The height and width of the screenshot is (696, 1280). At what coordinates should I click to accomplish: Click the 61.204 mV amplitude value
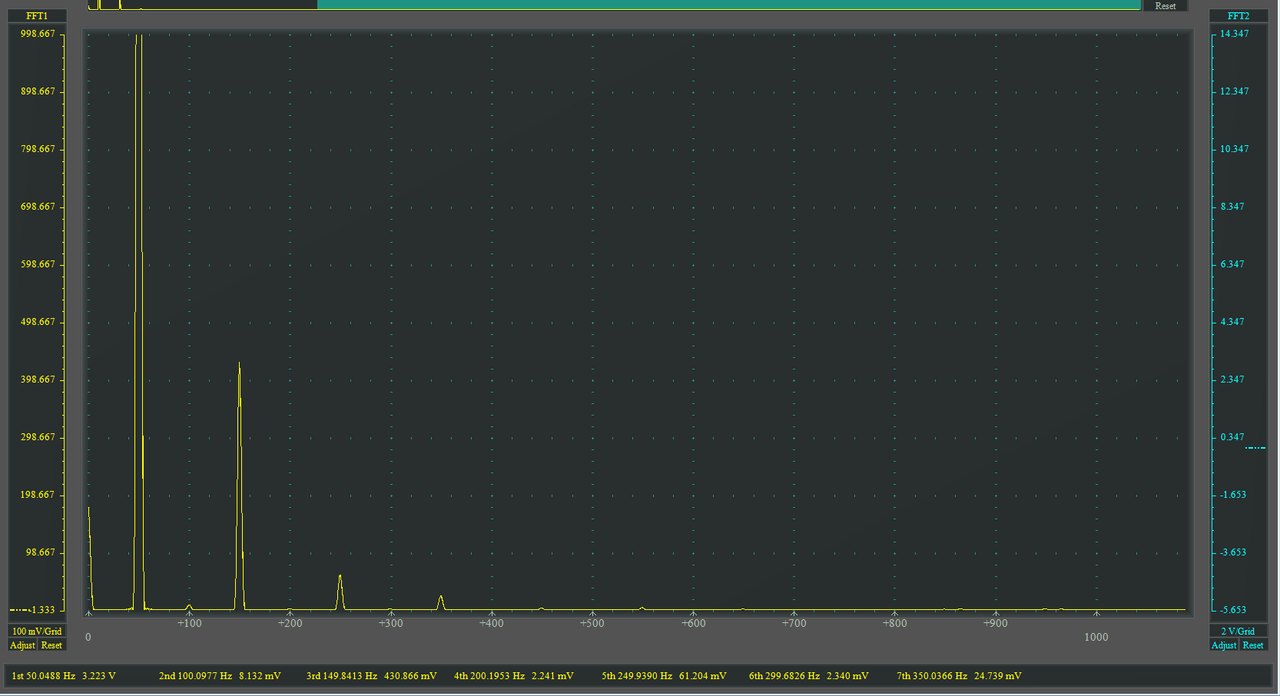(703, 676)
